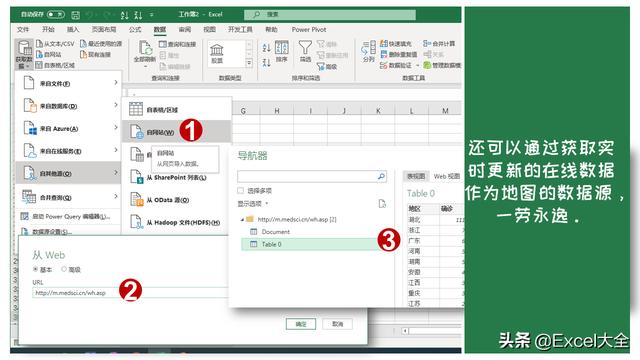Choose 自网站(W) in the submenu
Screen dimensions: 640x360
click(x=177, y=131)
